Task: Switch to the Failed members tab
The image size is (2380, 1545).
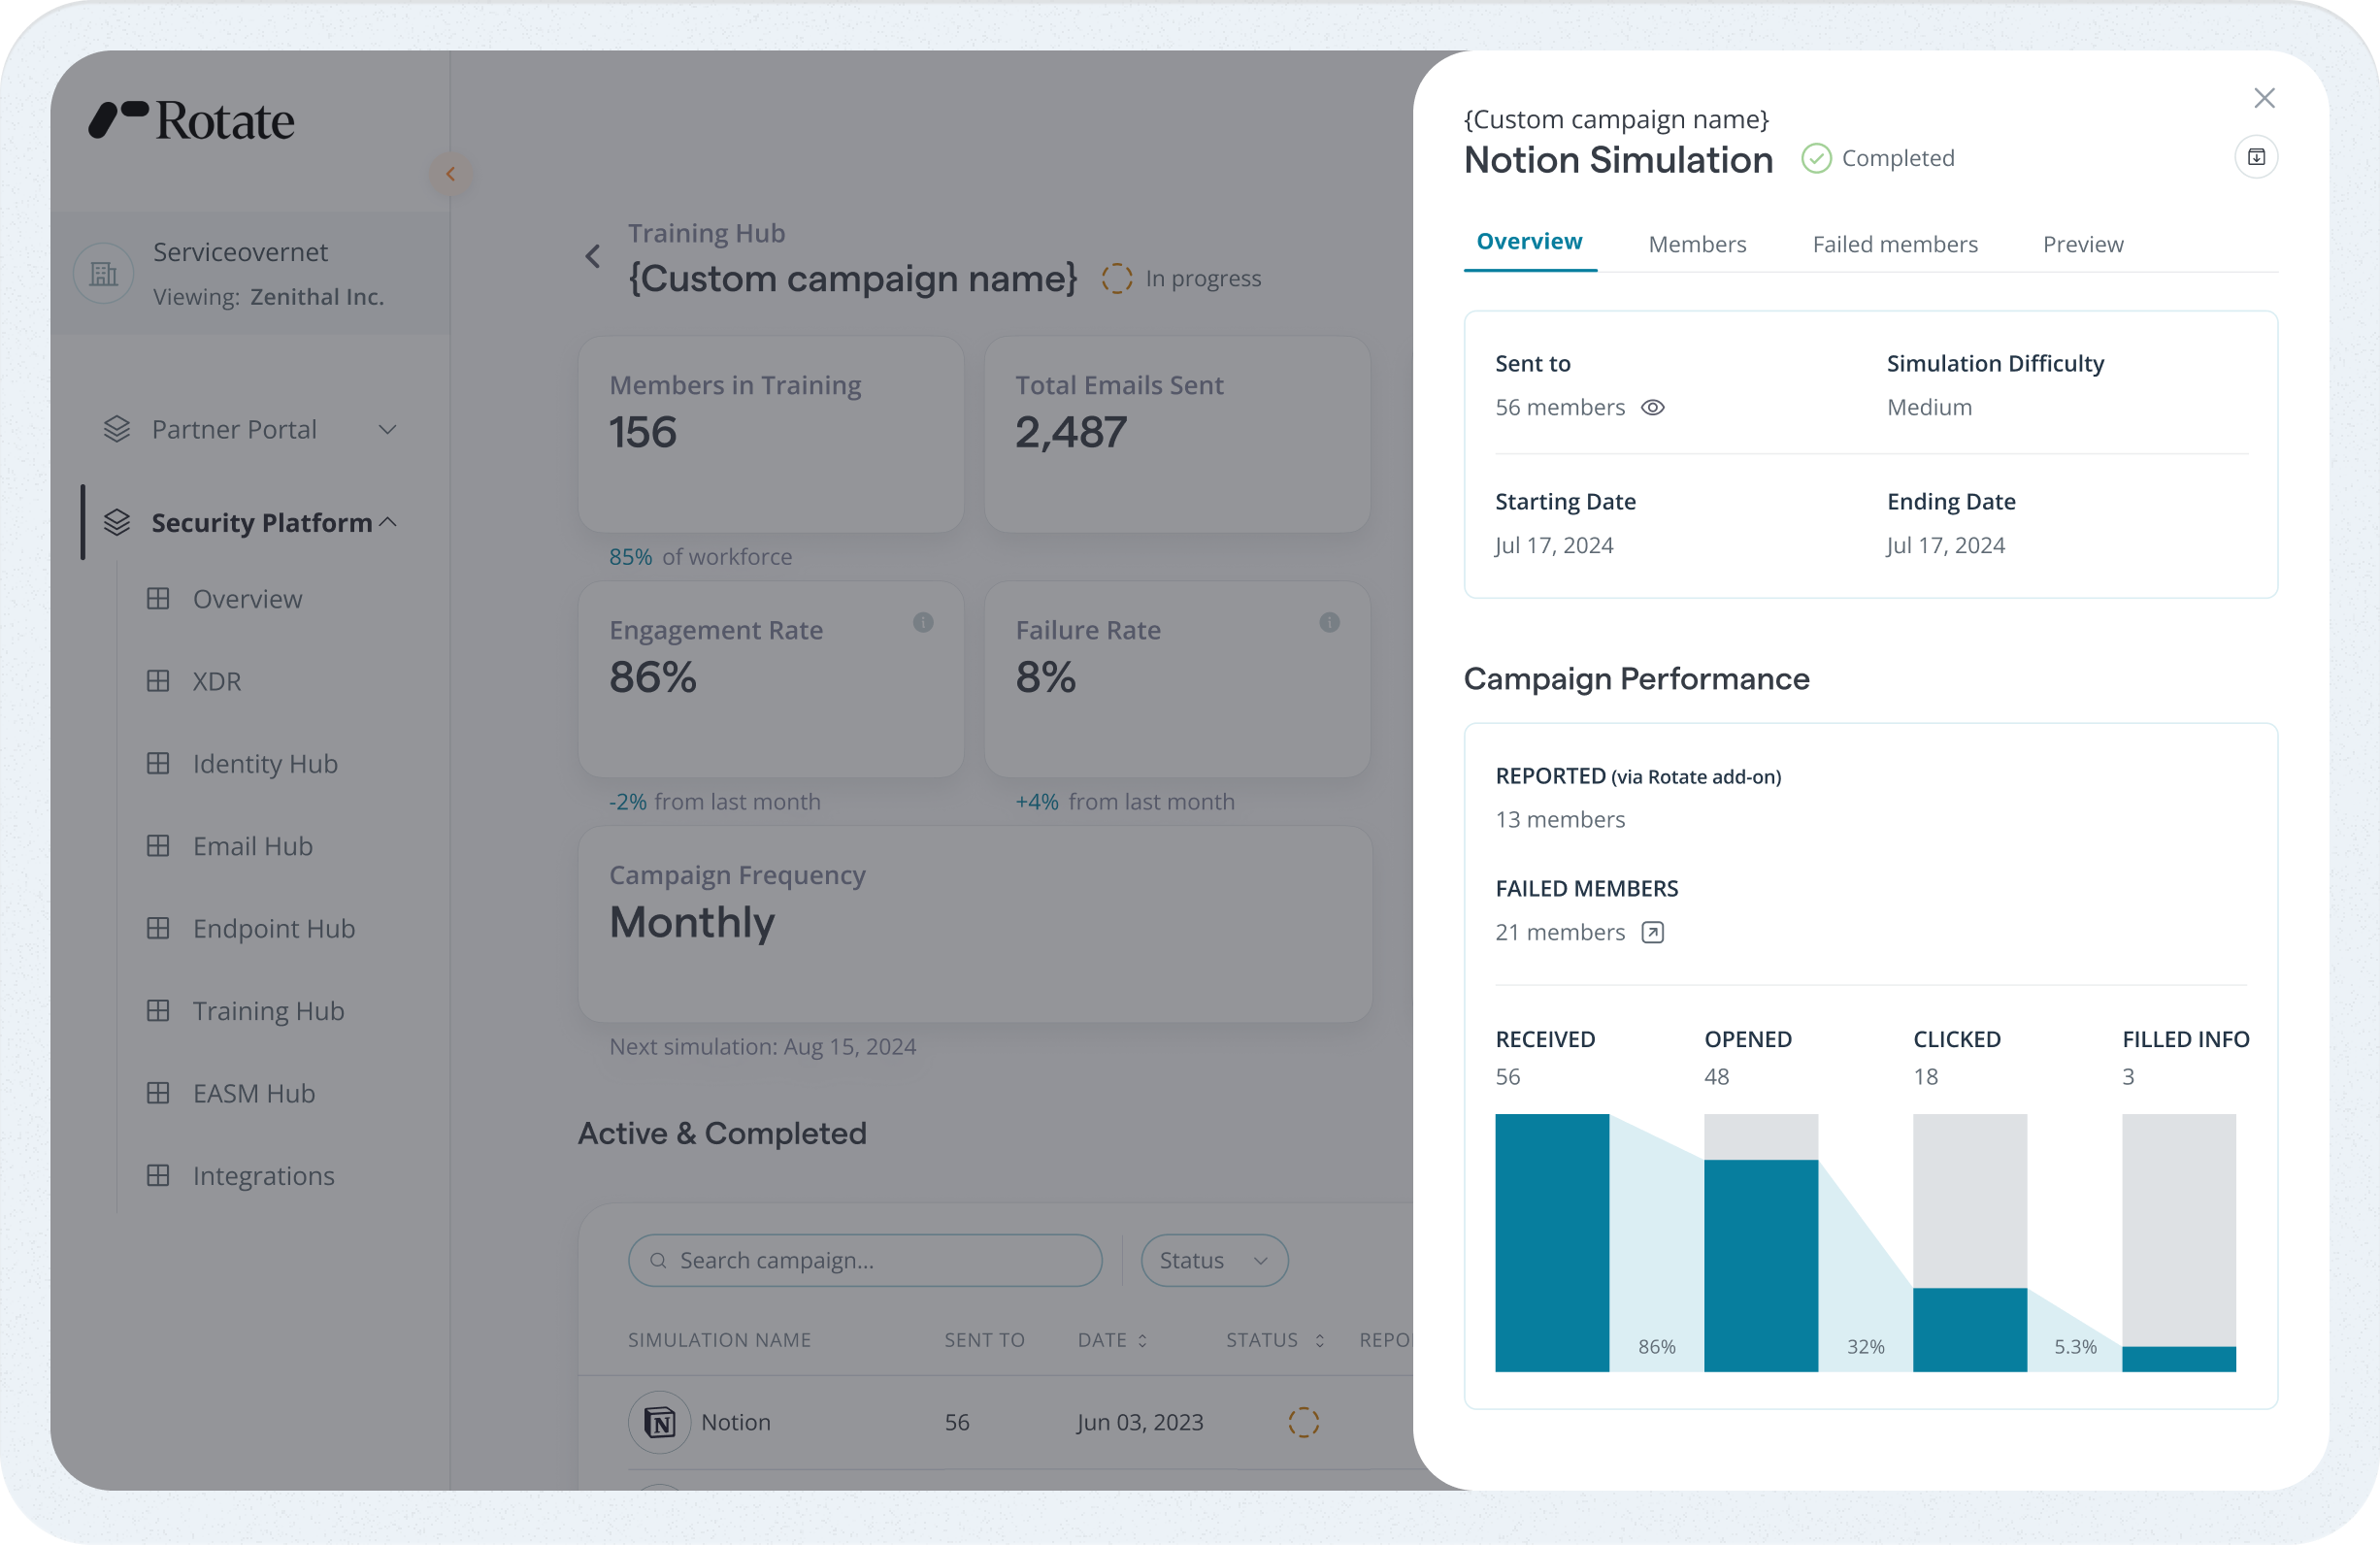Action: [1894, 245]
